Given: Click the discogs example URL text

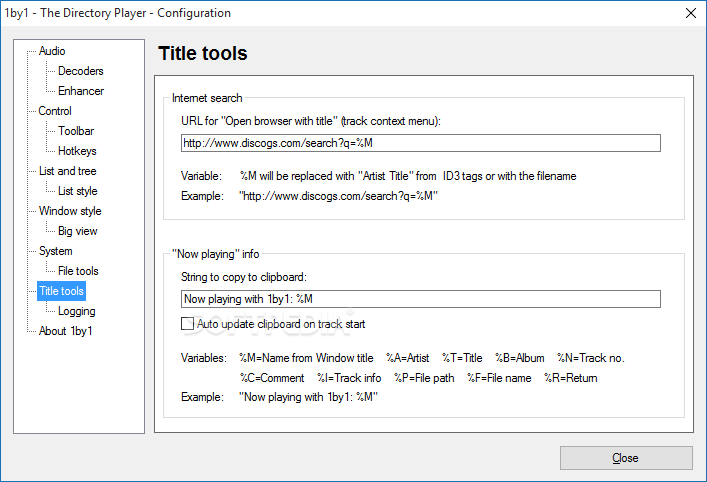Looking at the screenshot, I should 338,196.
